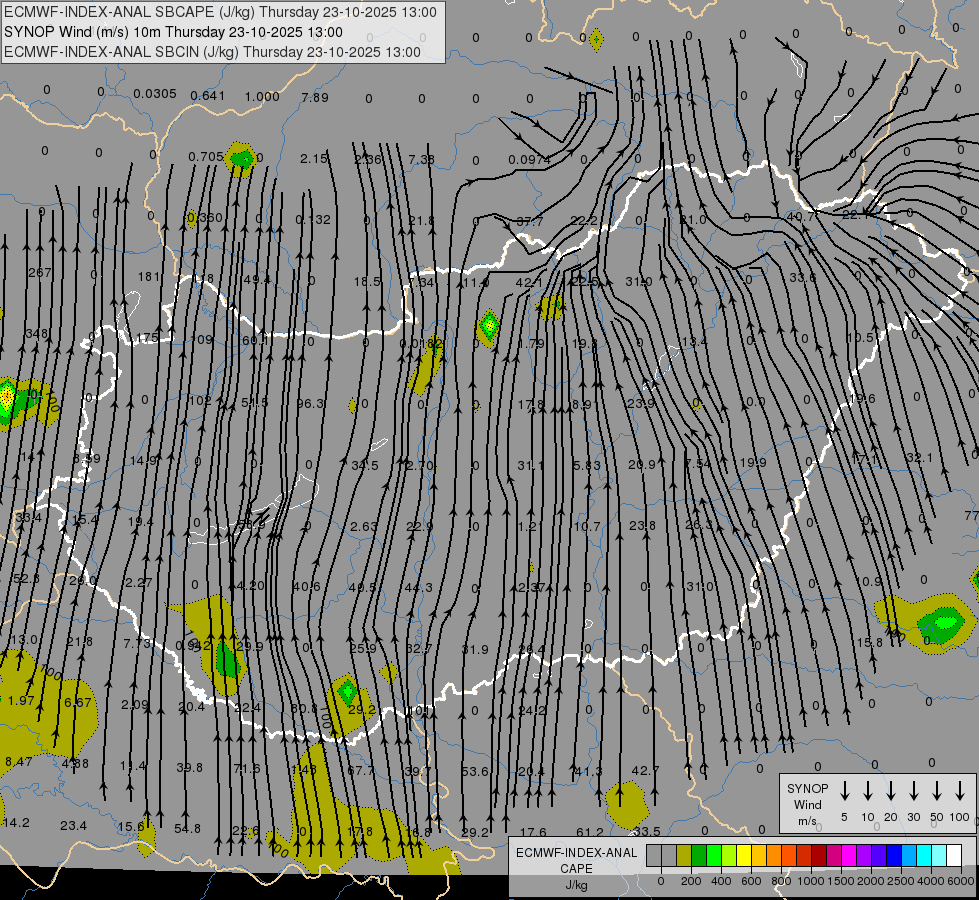Click the SYNOP Wind 10m title line
The width and height of the screenshot is (979, 900).
point(174,32)
